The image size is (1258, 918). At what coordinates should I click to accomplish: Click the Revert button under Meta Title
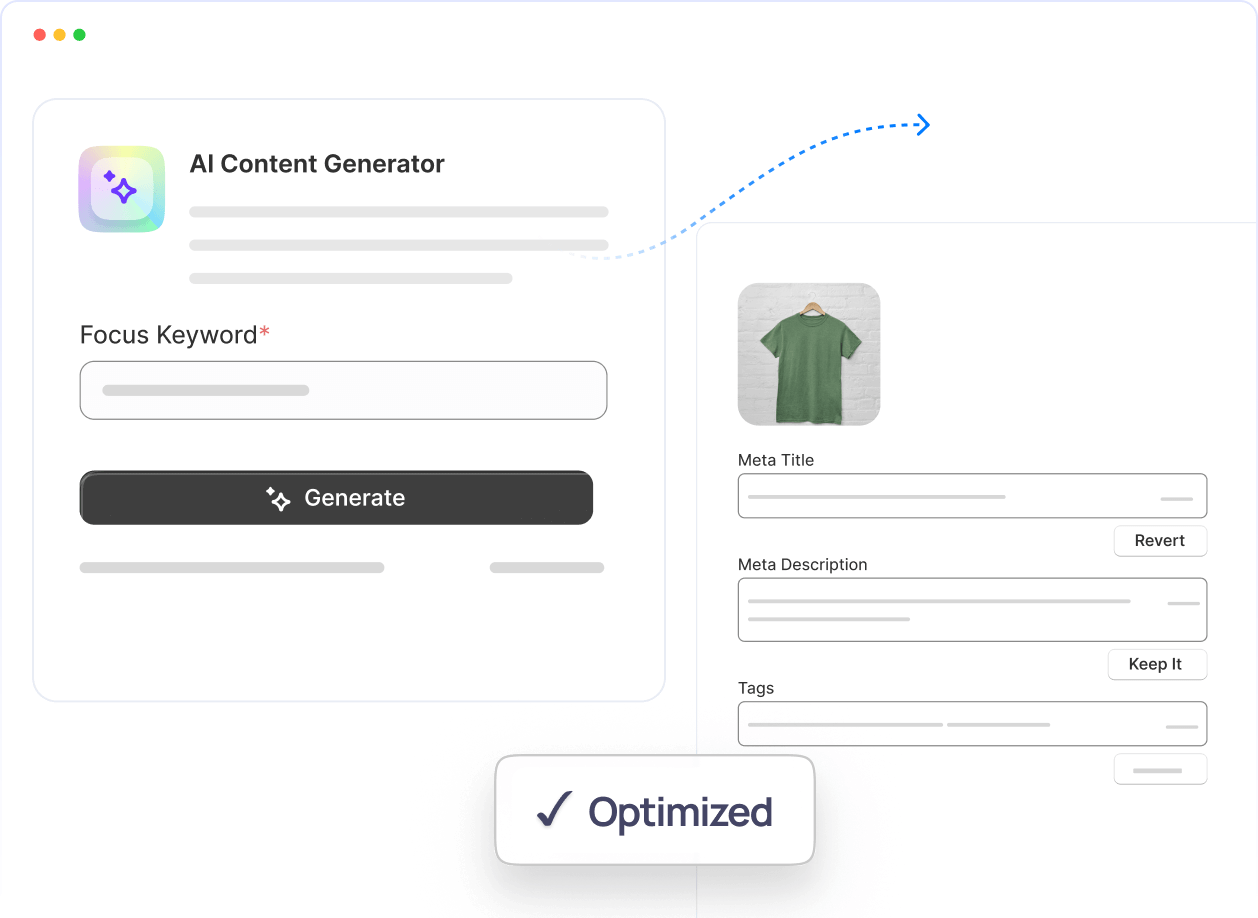coord(1160,541)
